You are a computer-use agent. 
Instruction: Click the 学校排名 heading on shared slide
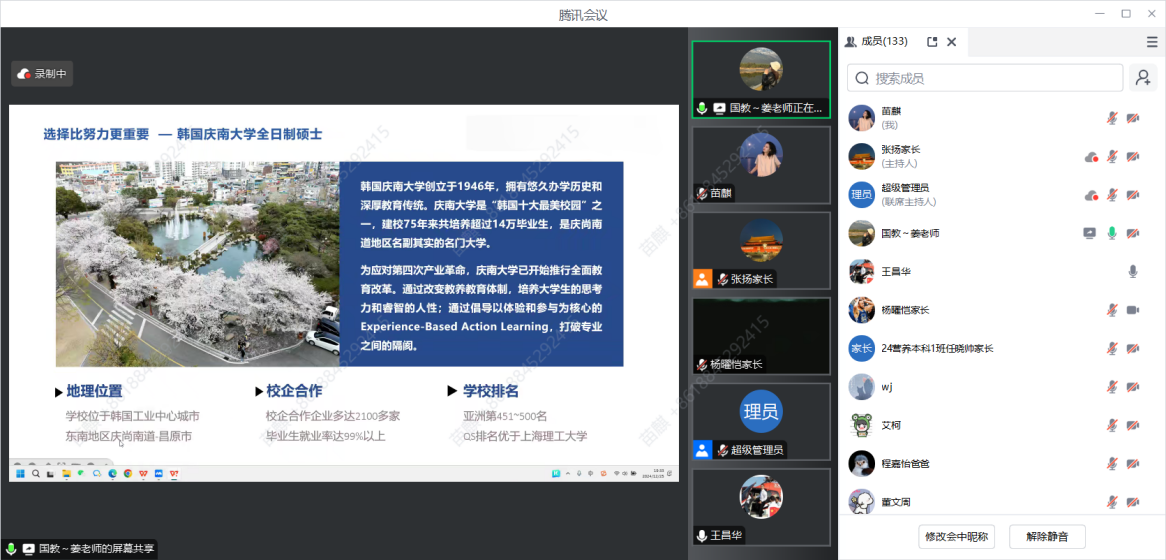pos(491,391)
